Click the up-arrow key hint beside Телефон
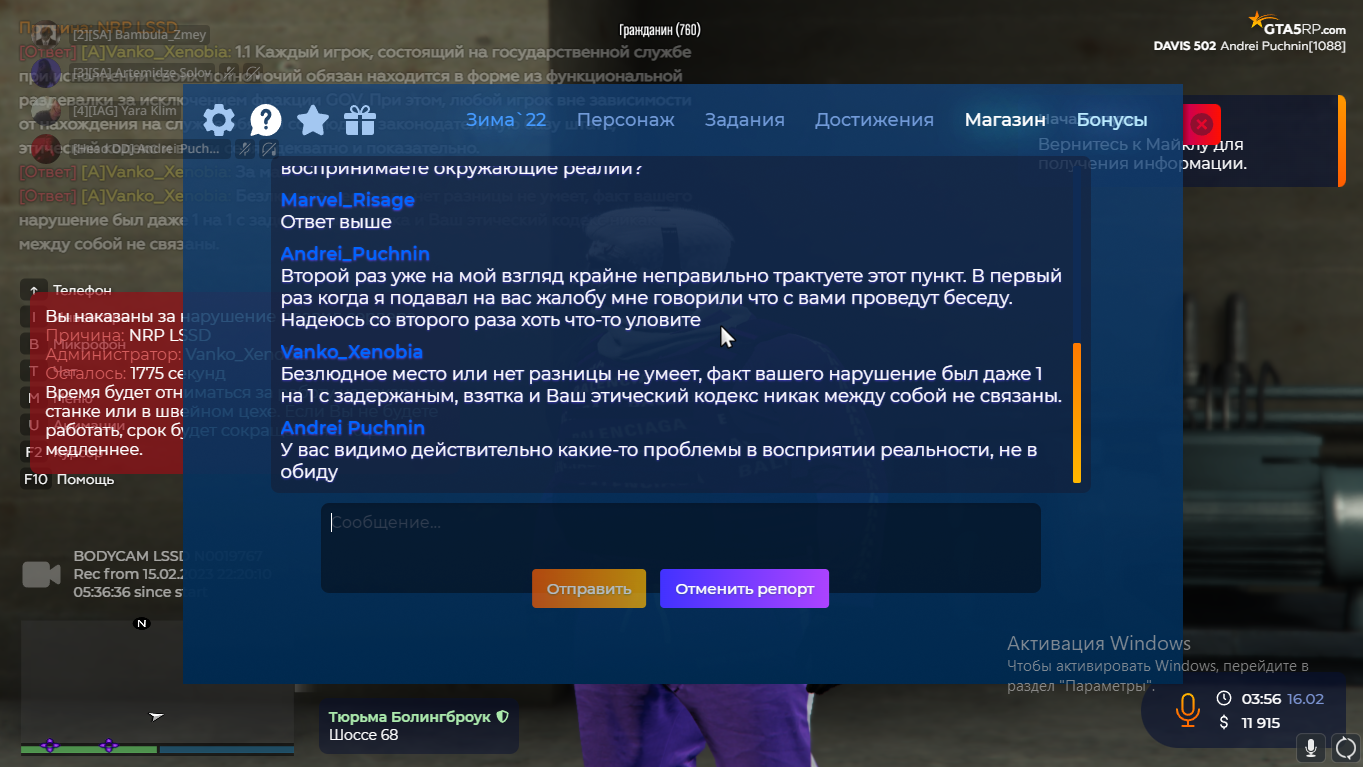 coord(34,290)
